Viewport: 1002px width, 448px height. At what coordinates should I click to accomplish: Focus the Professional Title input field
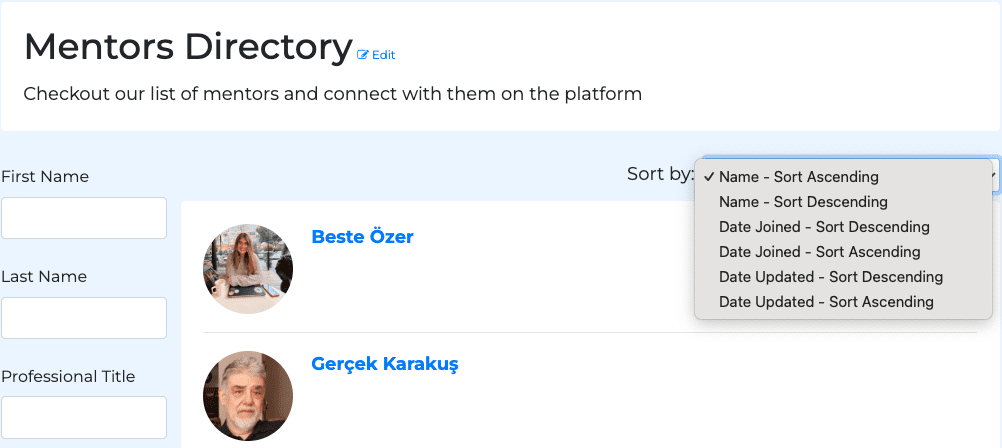click(x=84, y=417)
